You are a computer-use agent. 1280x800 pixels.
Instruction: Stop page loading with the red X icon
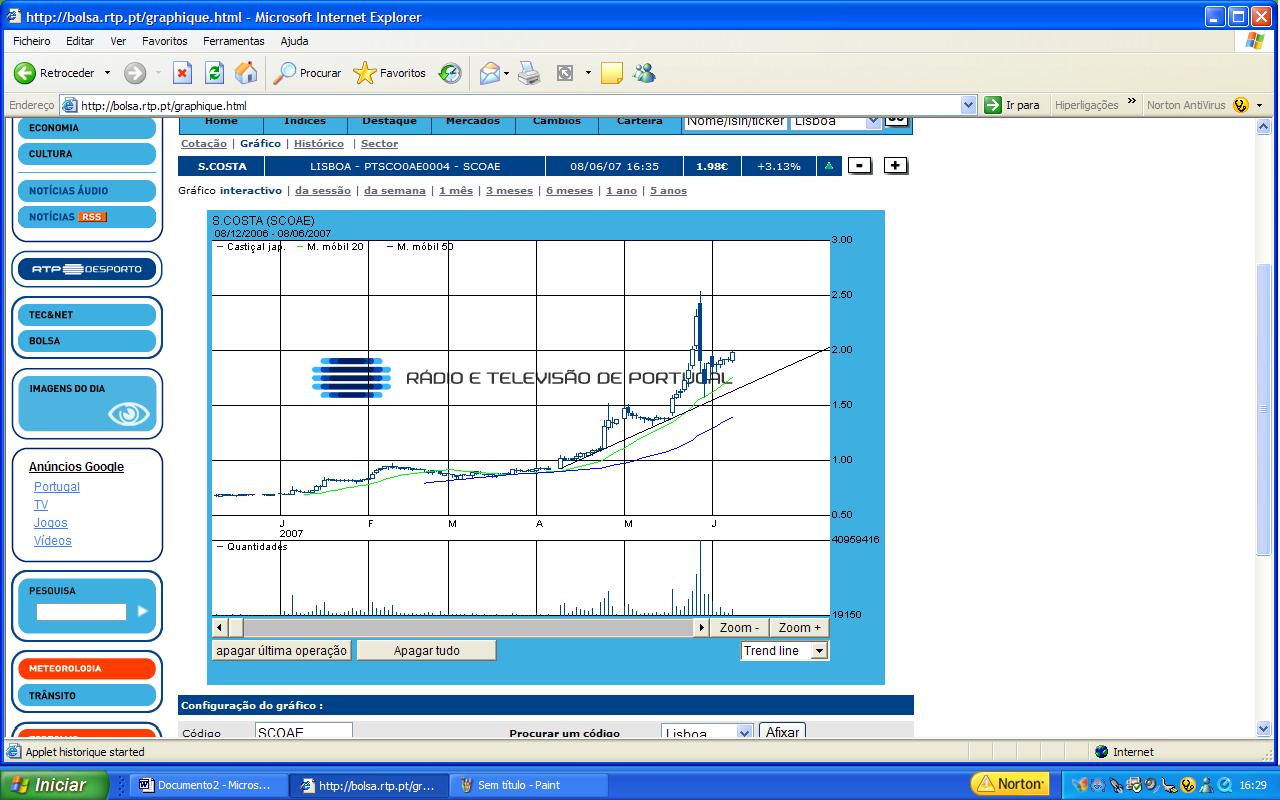tap(182, 73)
